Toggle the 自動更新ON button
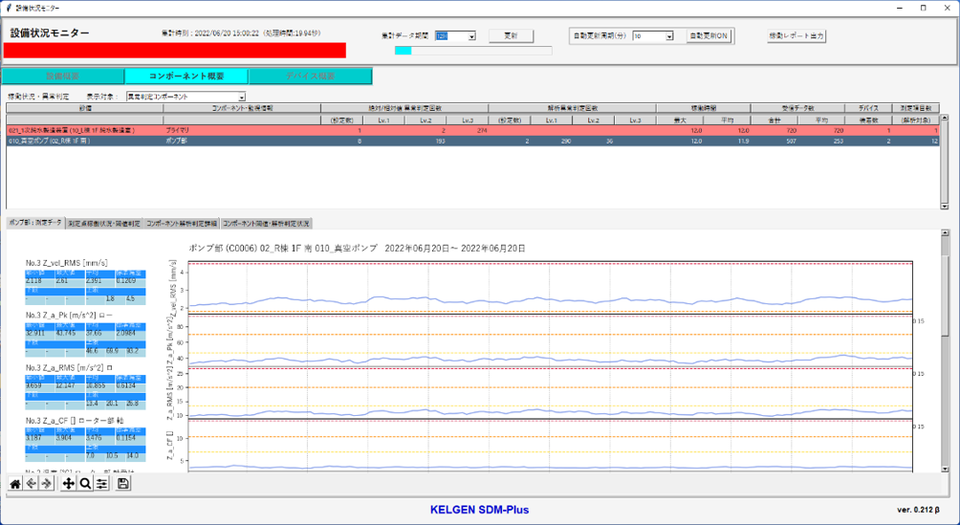Viewport: 960px width, 525px height. coord(708,36)
